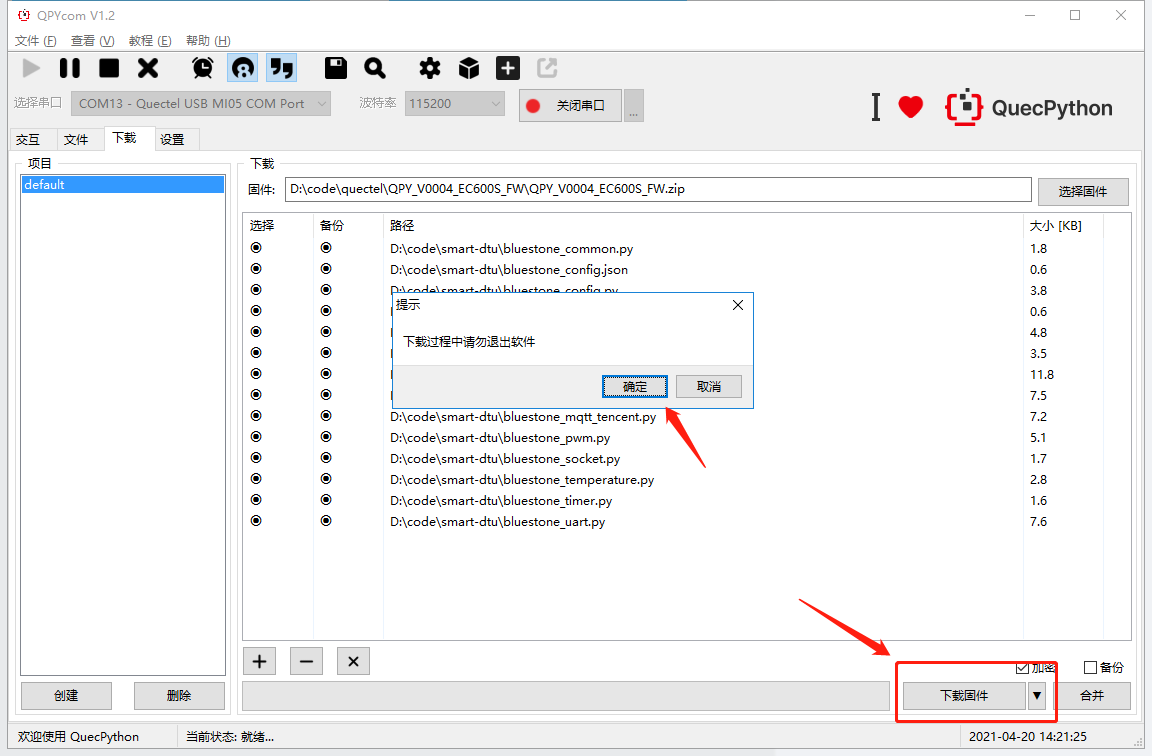Expand the 下载固件 dropdown arrow
1152x756 pixels.
[x=1036, y=695]
